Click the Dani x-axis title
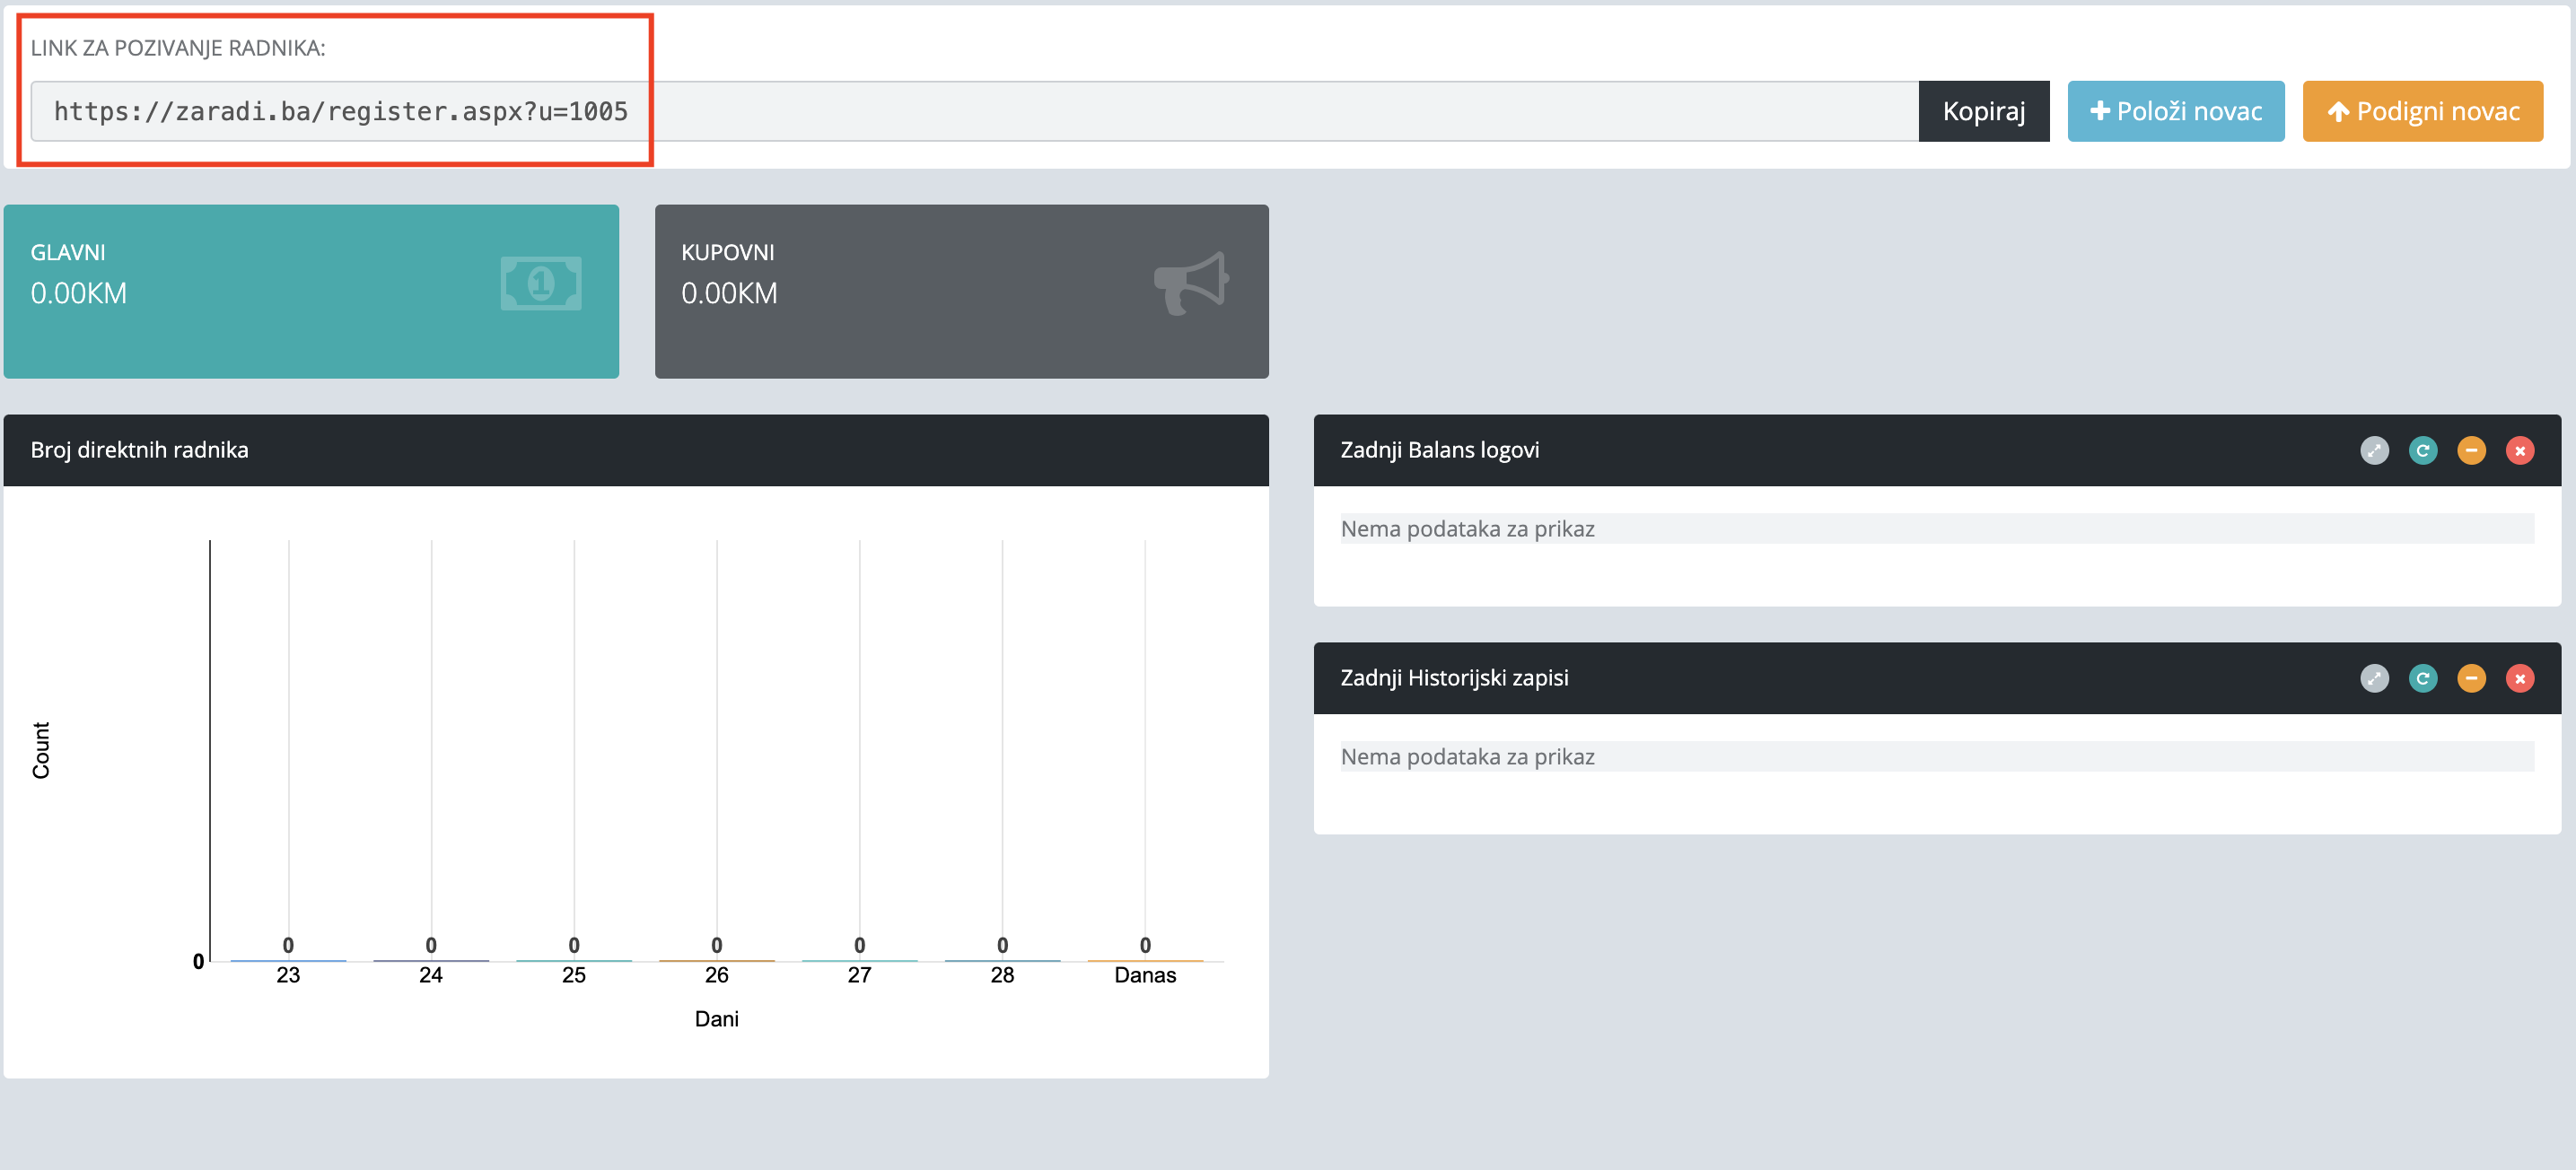2576x1170 pixels. click(717, 1019)
